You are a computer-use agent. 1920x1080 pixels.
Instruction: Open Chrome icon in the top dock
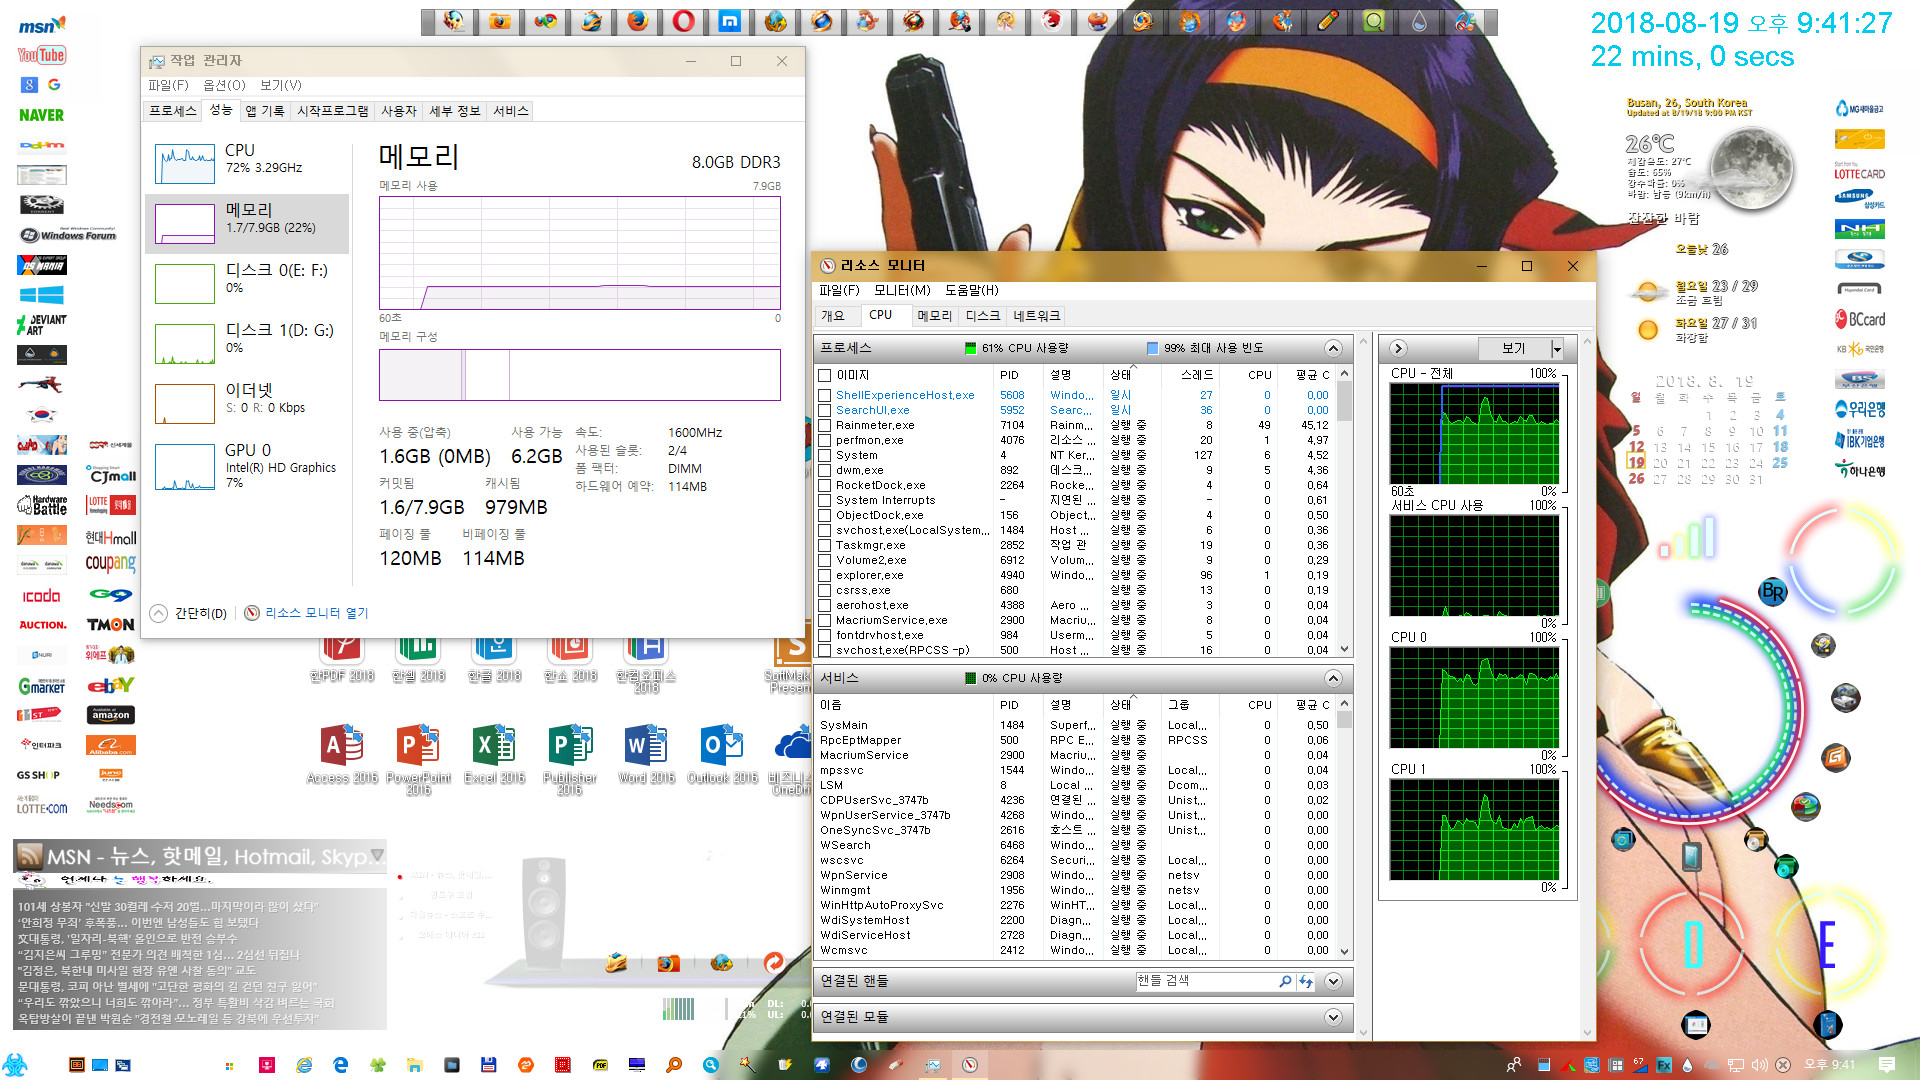click(x=545, y=21)
